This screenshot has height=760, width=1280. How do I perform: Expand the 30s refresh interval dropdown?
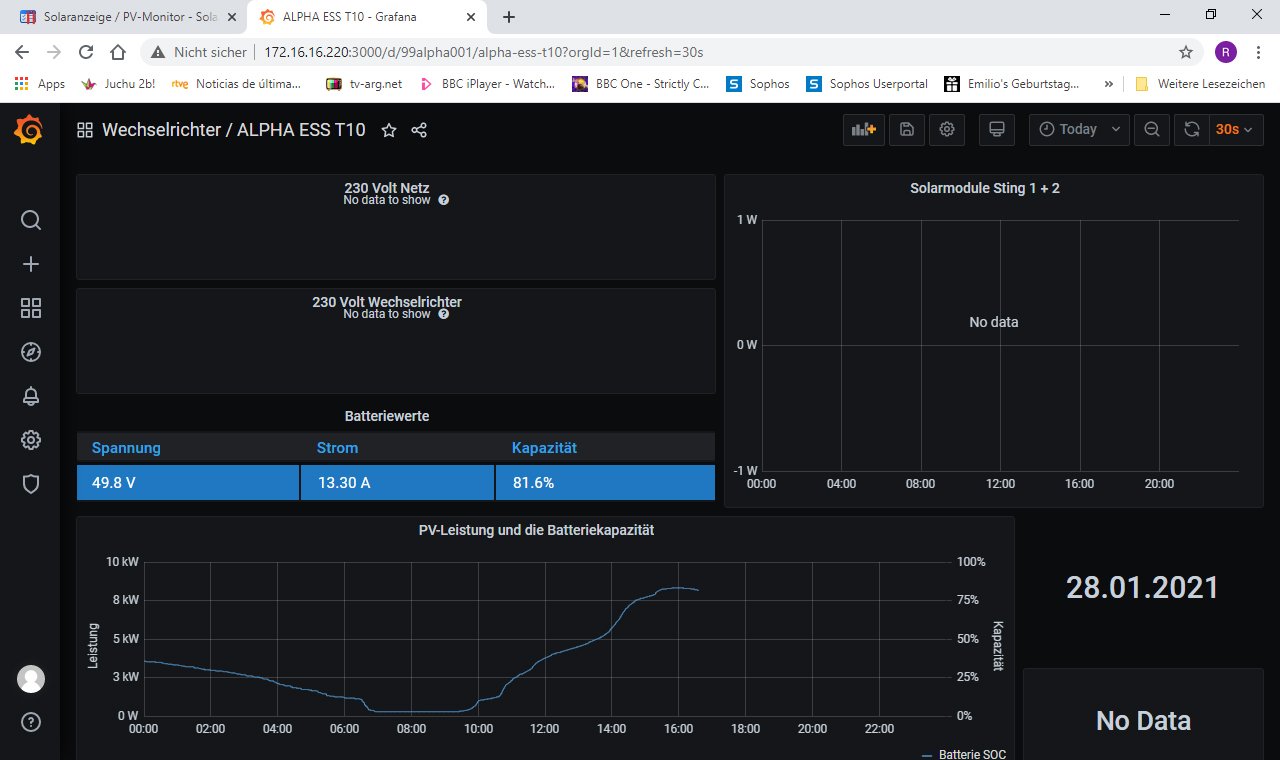[x=1233, y=129]
